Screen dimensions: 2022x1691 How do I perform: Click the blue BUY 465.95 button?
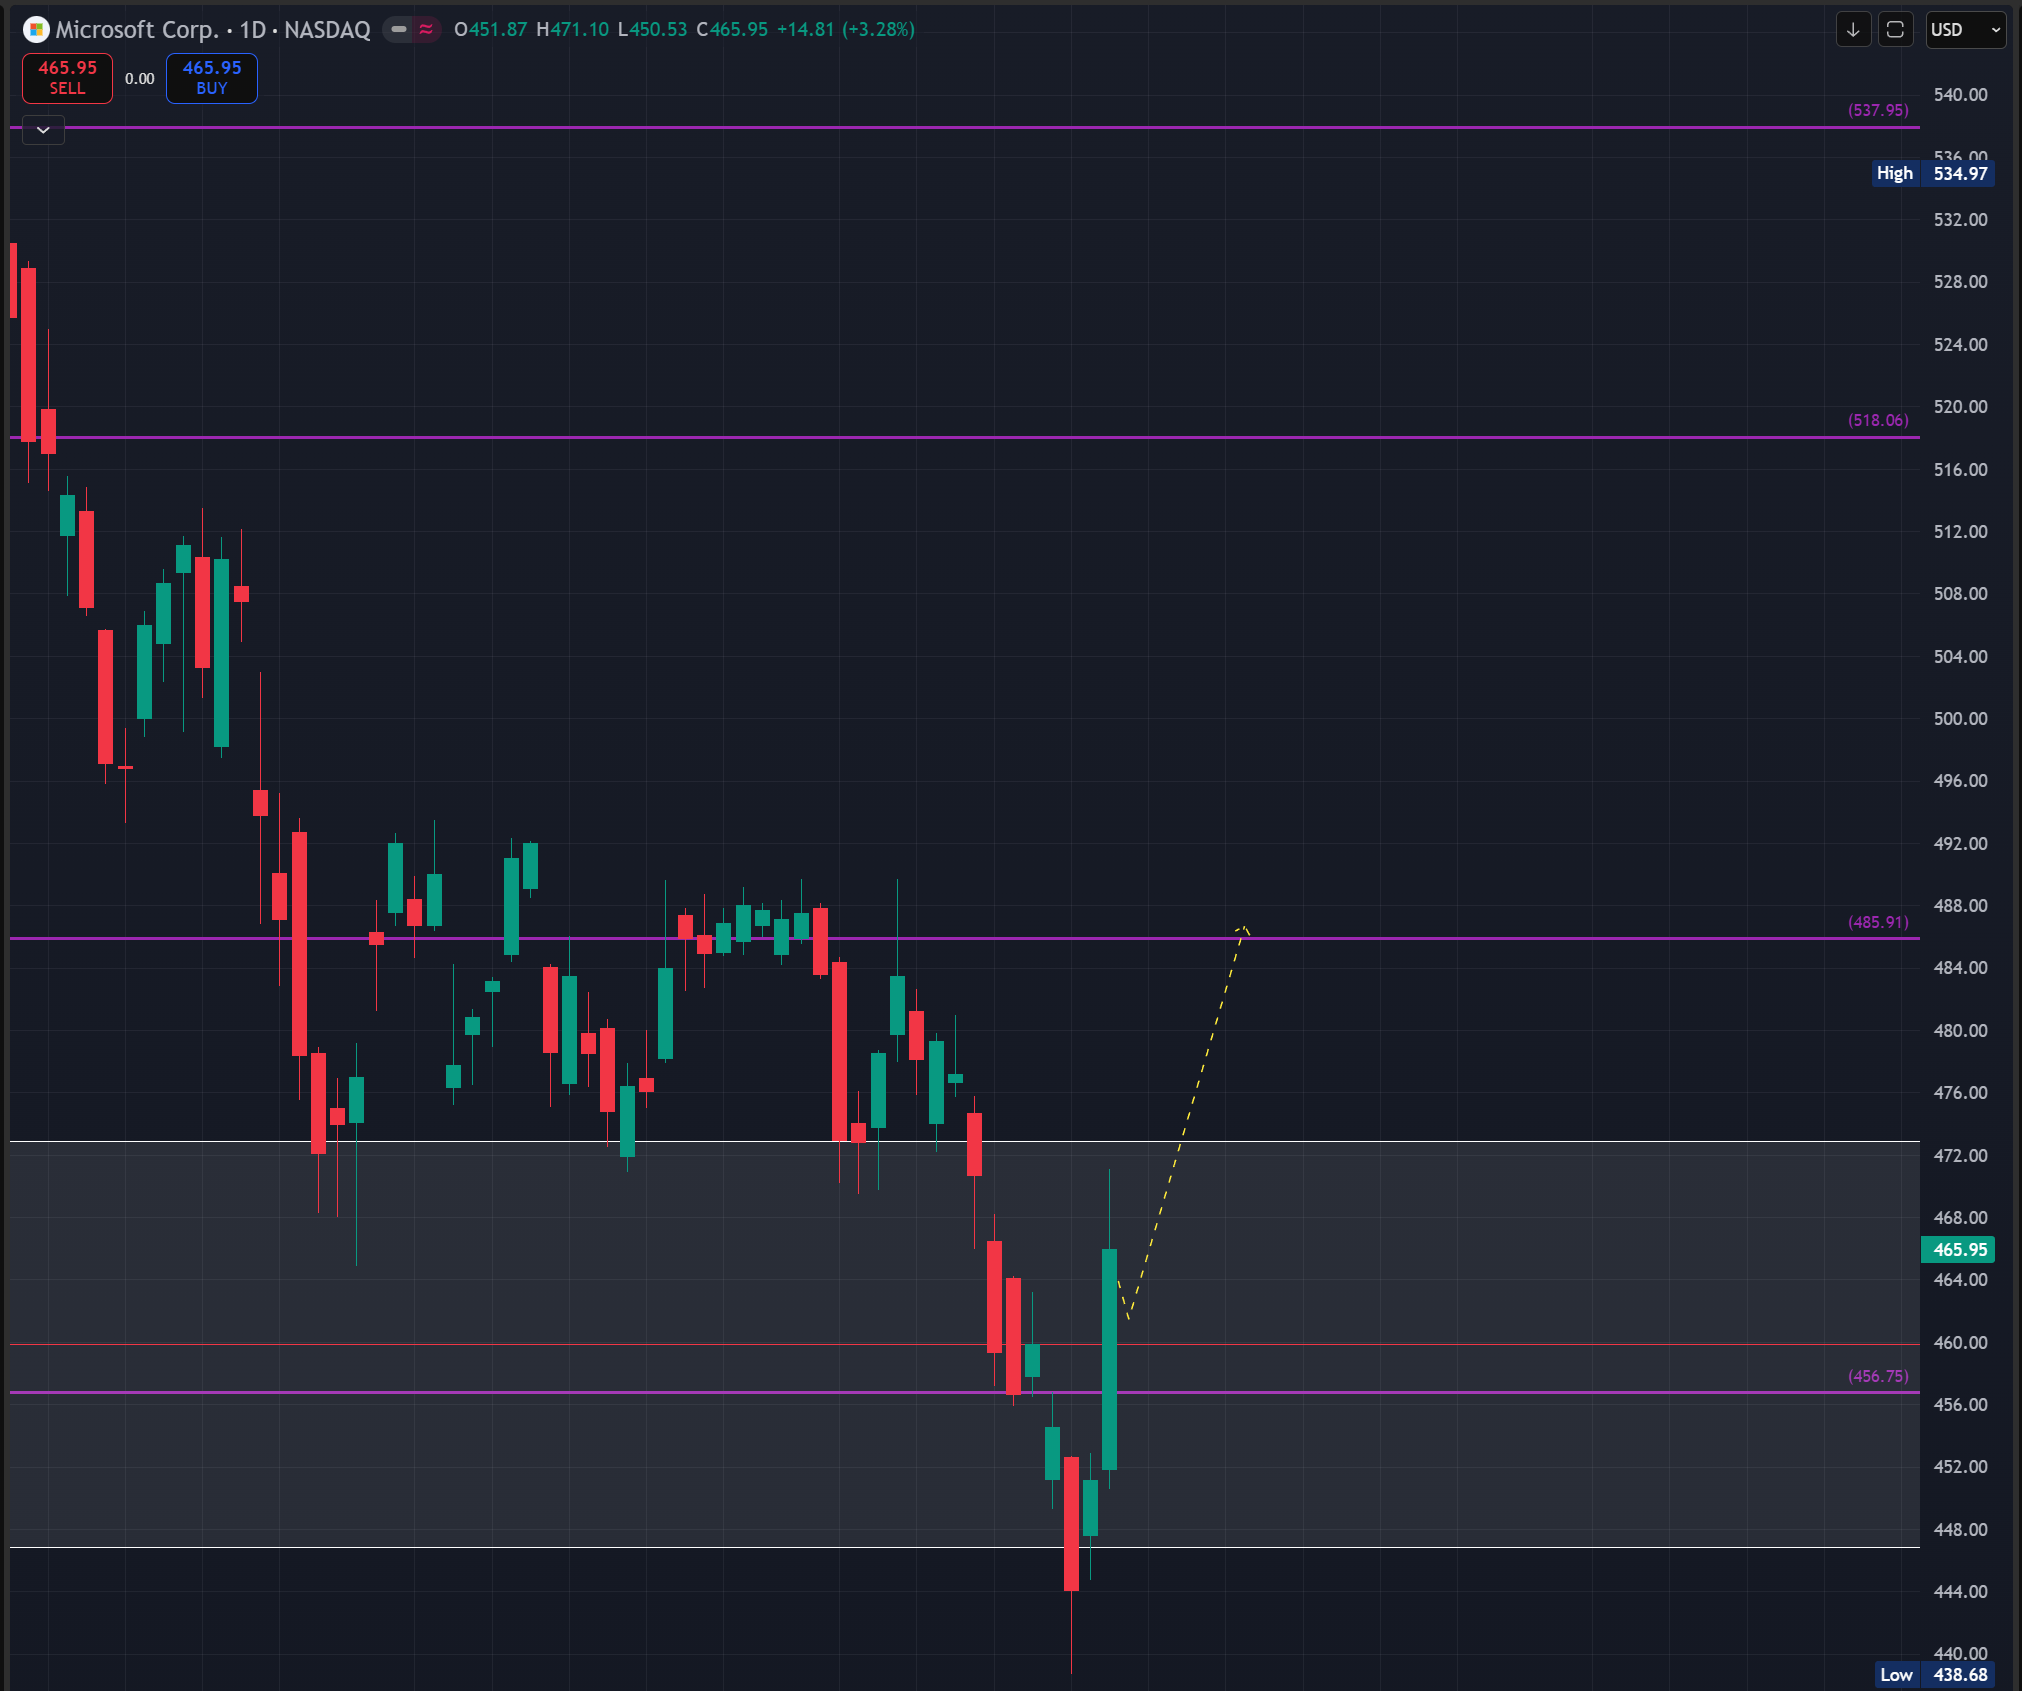pyautogui.click(x=212, y=78)
